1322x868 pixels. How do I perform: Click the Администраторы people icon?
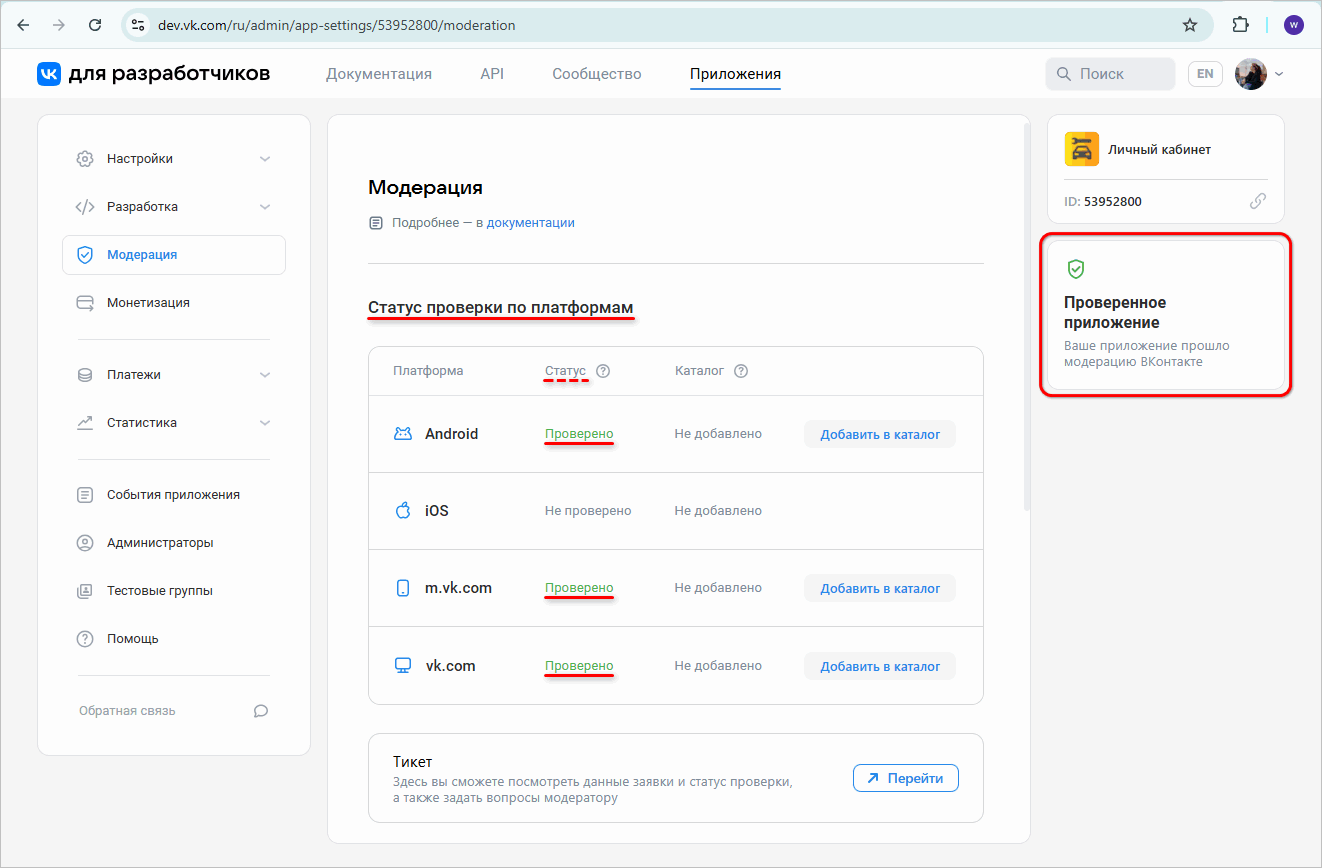click(85, 542)
